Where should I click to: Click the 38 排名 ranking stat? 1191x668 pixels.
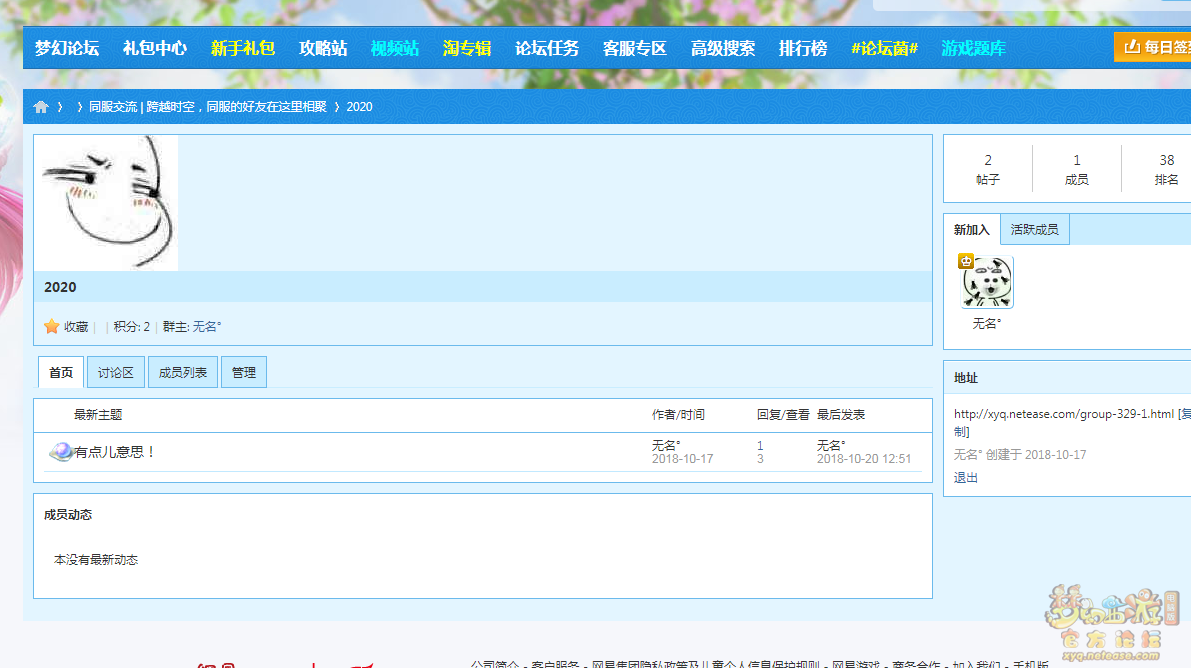(1167, 169)
